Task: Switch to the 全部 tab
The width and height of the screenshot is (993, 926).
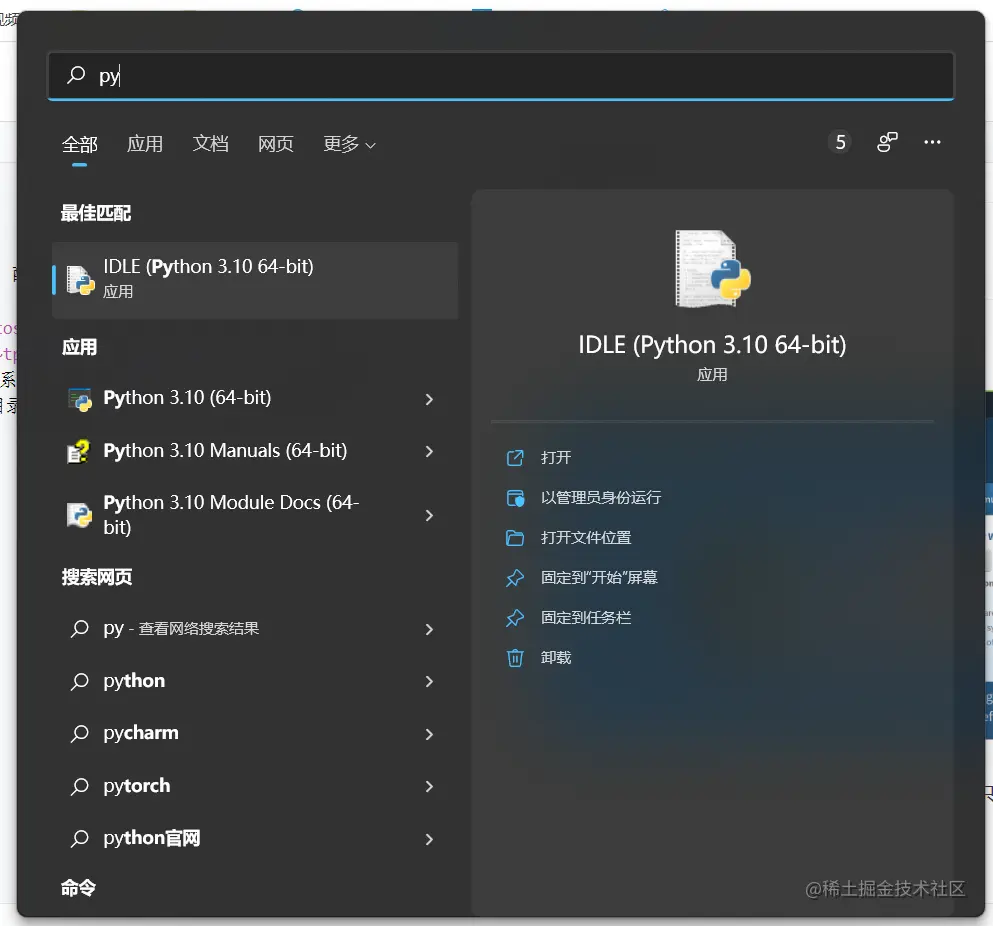Action: point(80,144)
